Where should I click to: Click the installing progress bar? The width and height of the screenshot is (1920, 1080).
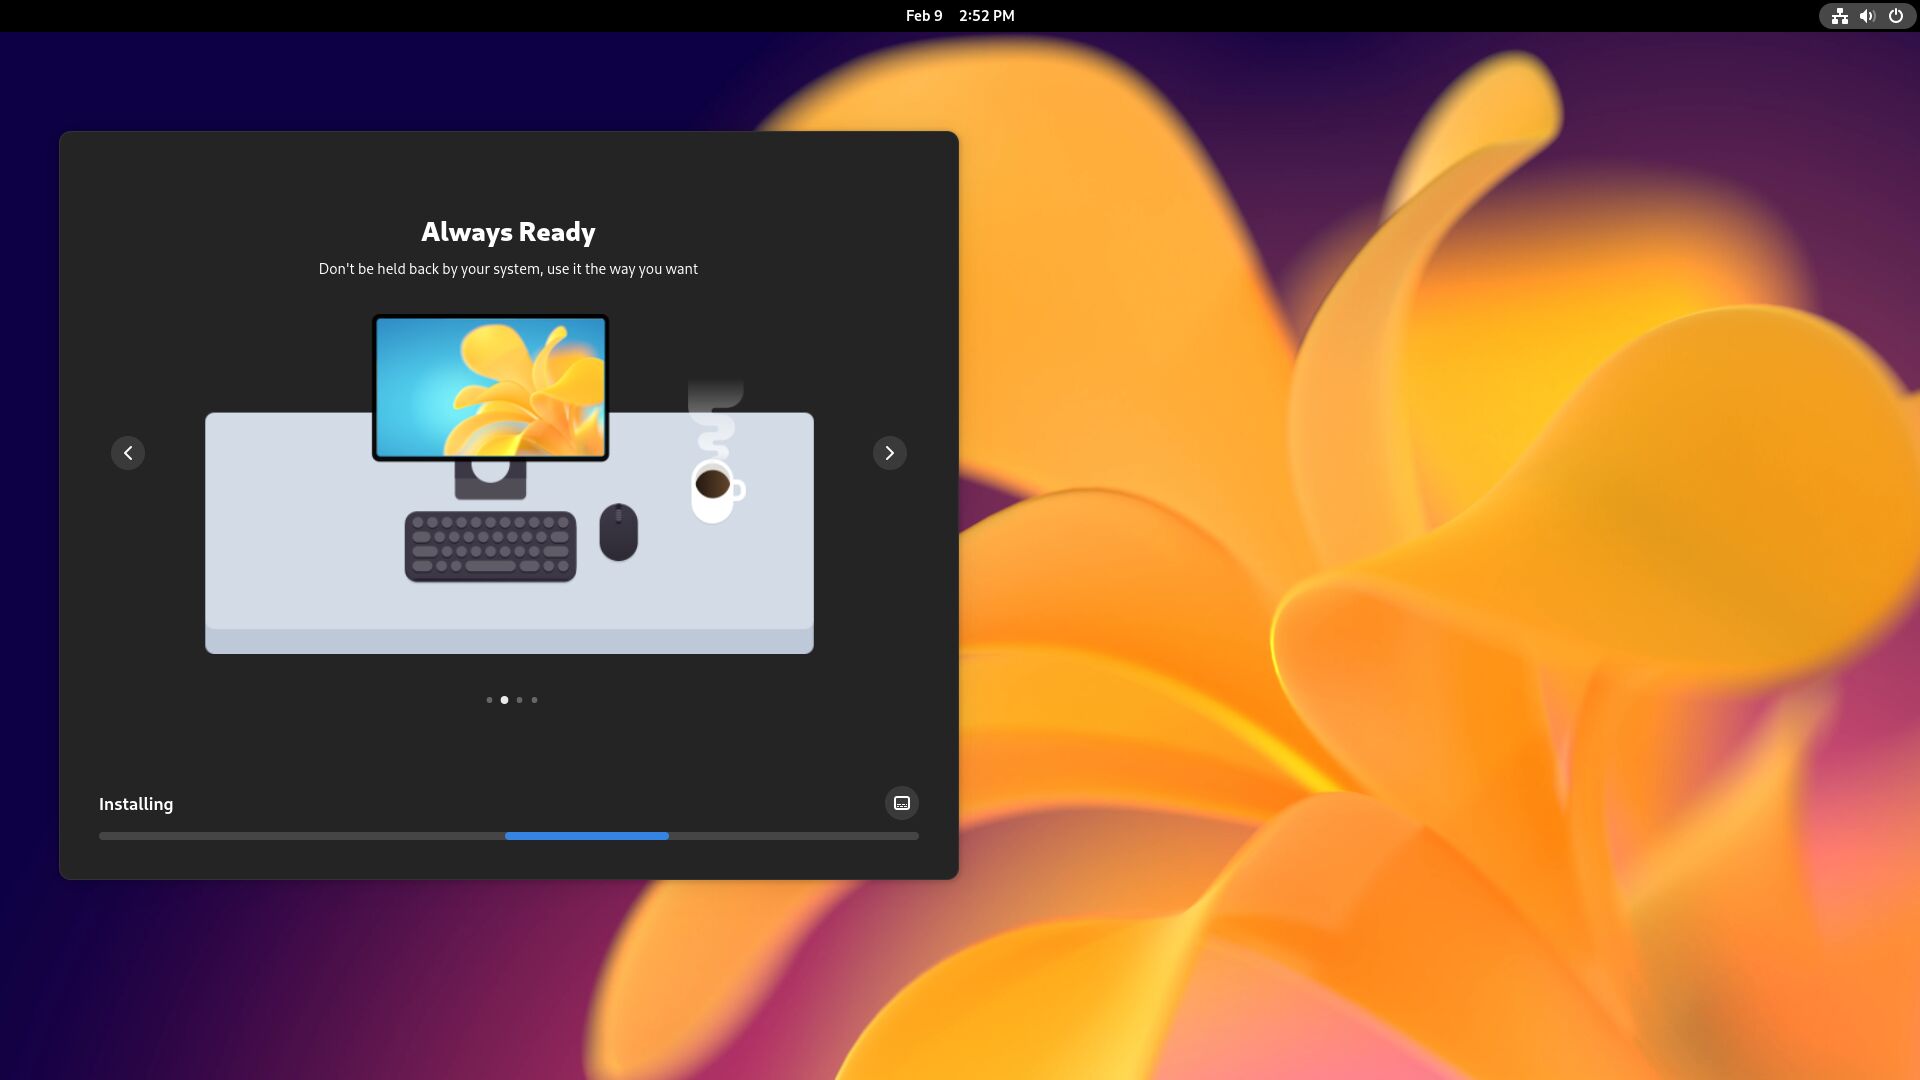tap(508, 836)
